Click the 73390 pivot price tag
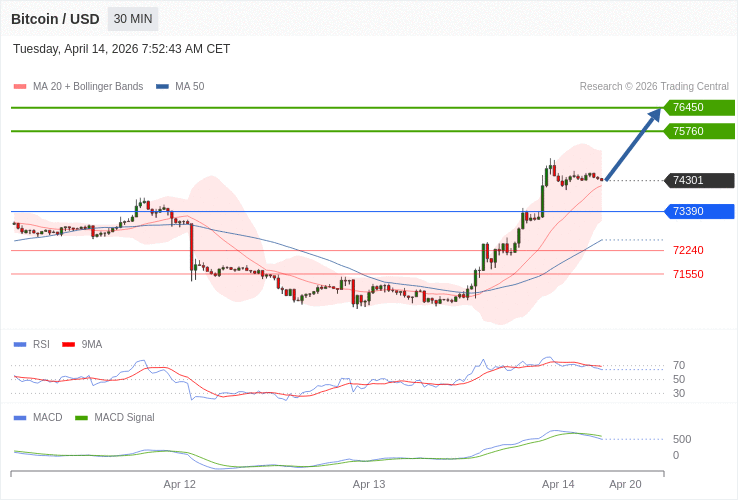 (x=699, y=211)
